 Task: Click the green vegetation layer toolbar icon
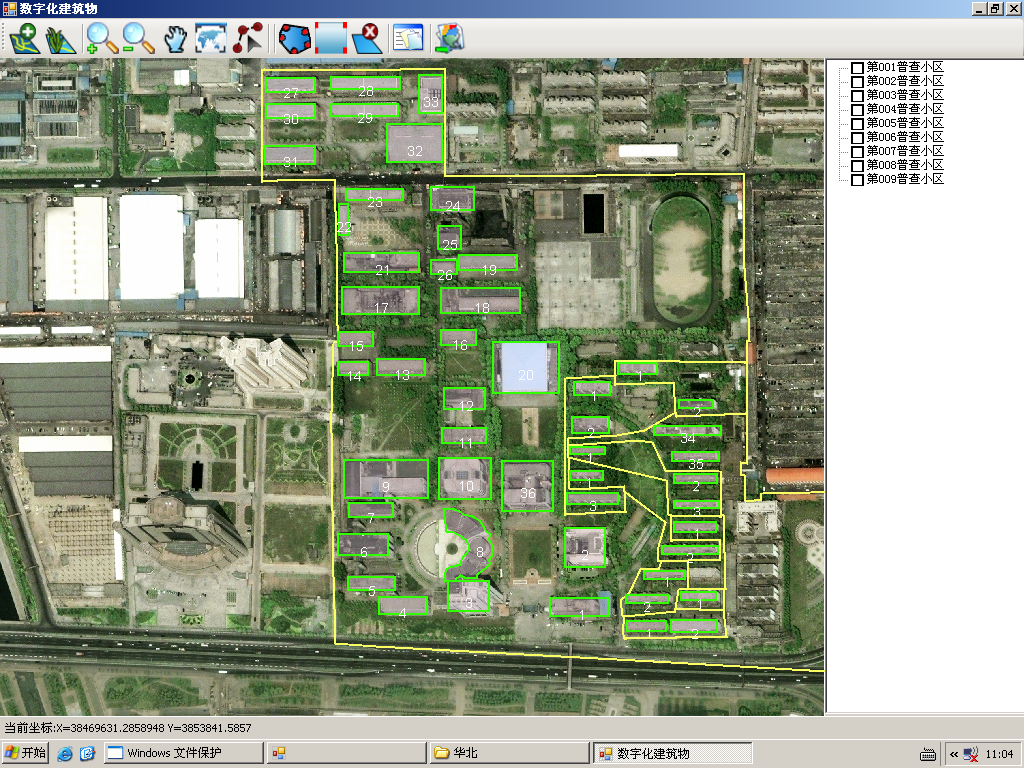coord(61,39)
